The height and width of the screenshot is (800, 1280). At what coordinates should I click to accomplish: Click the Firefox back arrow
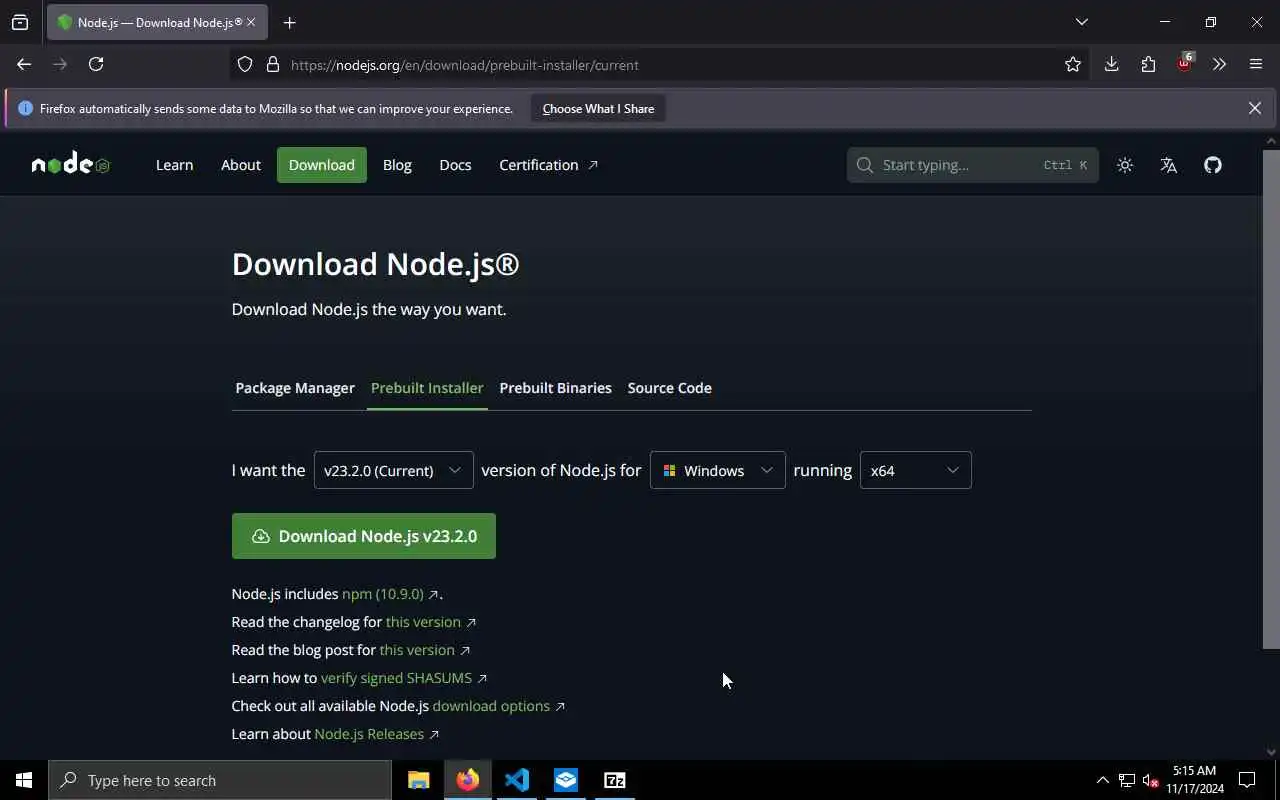(x=24, y=64)
